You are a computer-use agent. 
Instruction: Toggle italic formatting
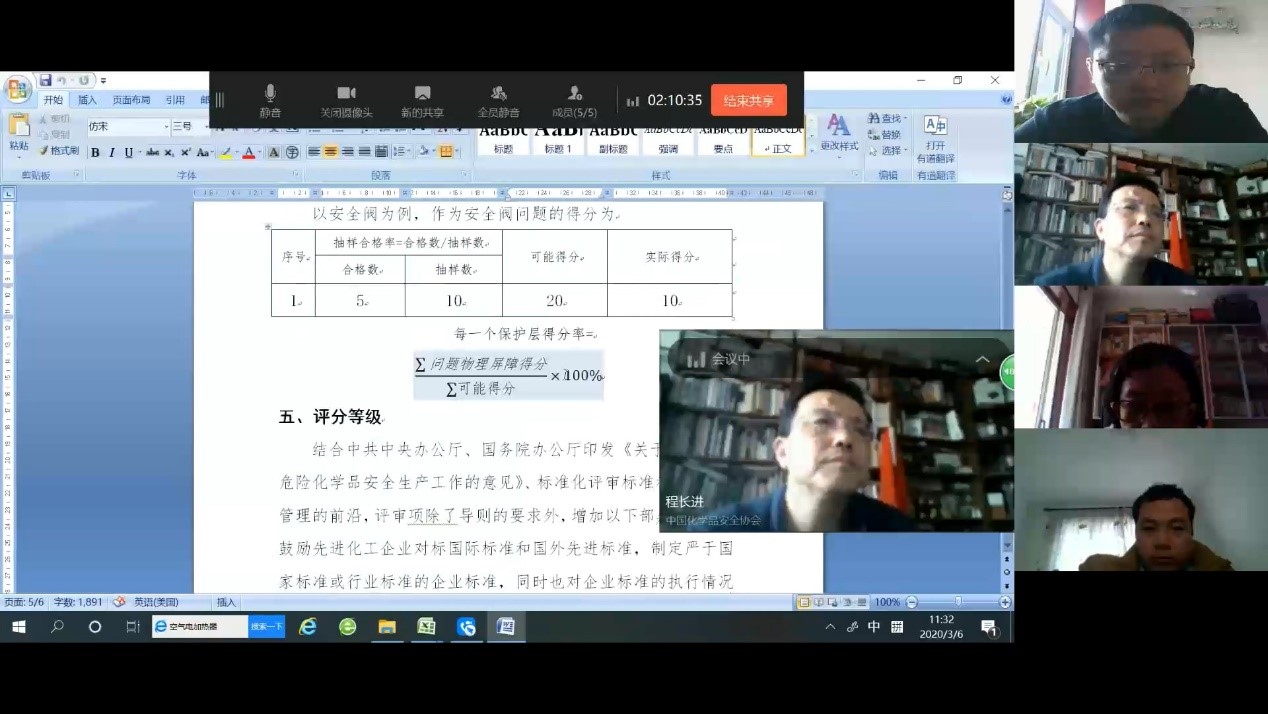(x=112, y=153)
